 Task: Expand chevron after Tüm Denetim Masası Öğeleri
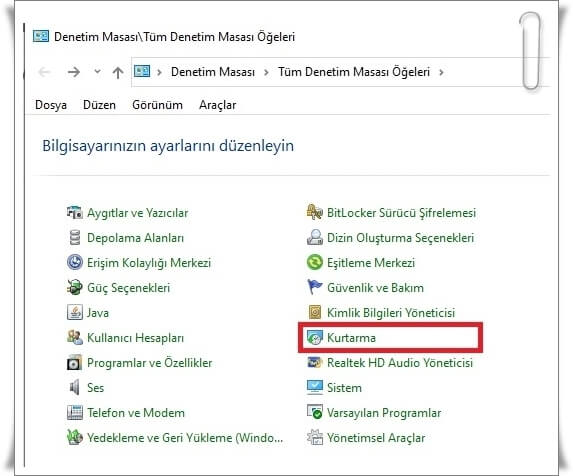[x=441, y=72]
